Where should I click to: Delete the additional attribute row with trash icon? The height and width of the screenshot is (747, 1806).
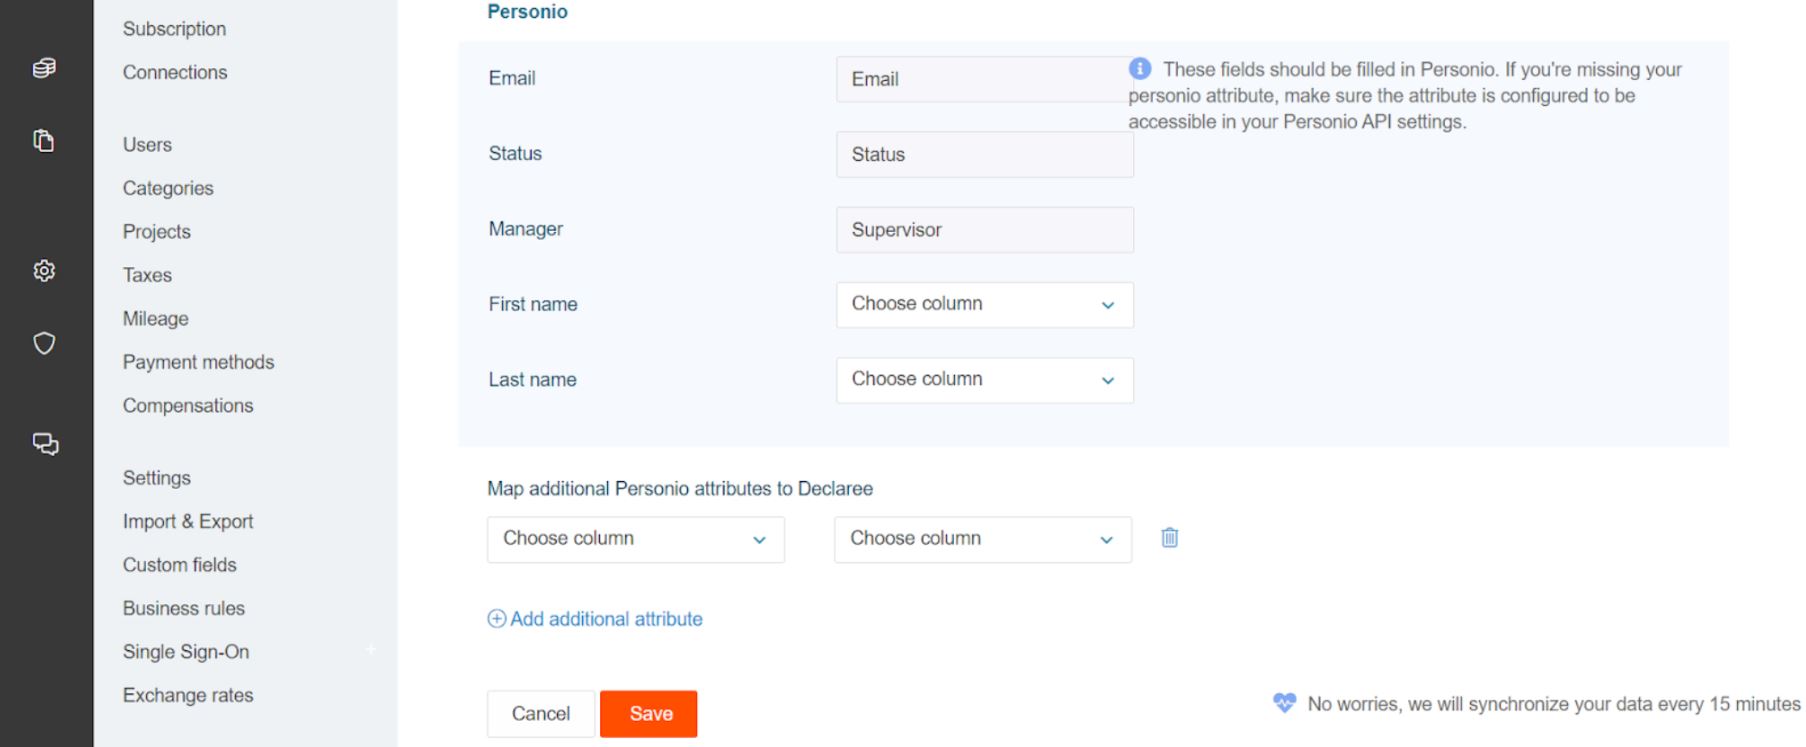click(x=1169, y=538)
